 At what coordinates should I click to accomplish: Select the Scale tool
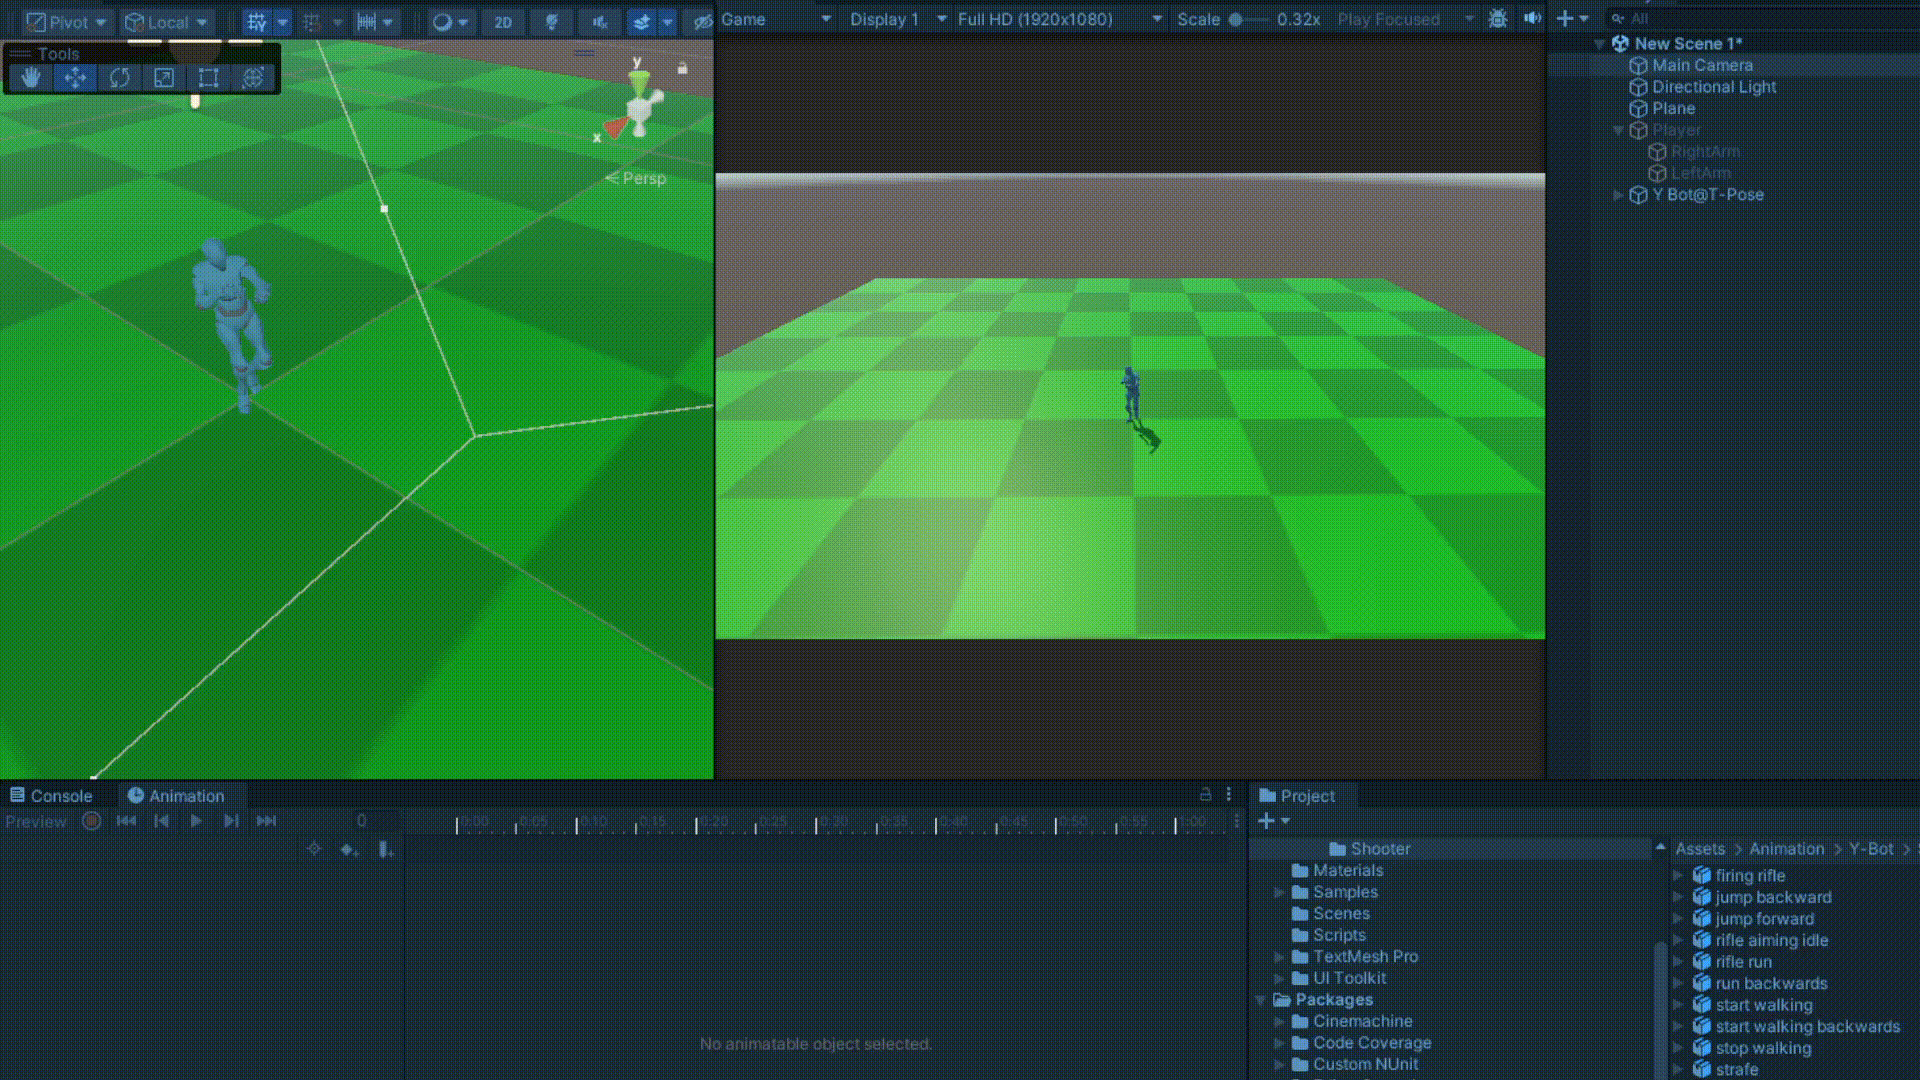click(x=164, y=78)
